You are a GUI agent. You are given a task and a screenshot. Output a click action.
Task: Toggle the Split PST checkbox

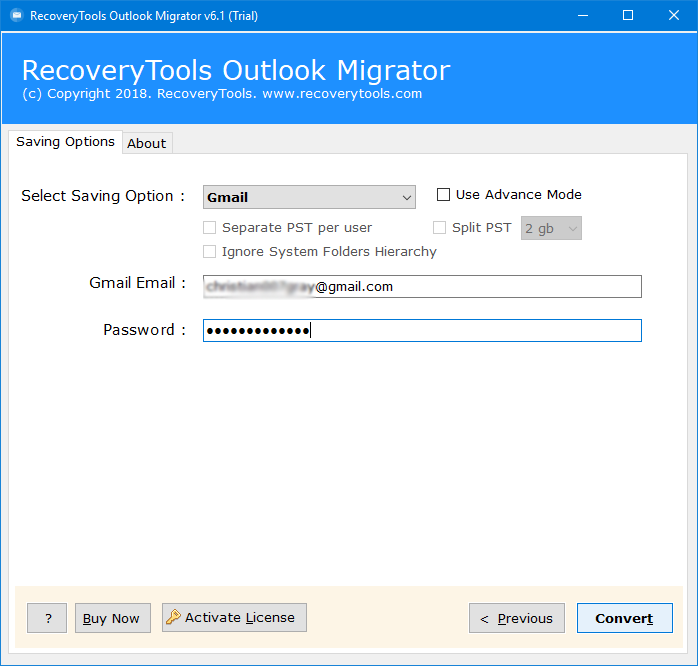(x=439, y=227)
